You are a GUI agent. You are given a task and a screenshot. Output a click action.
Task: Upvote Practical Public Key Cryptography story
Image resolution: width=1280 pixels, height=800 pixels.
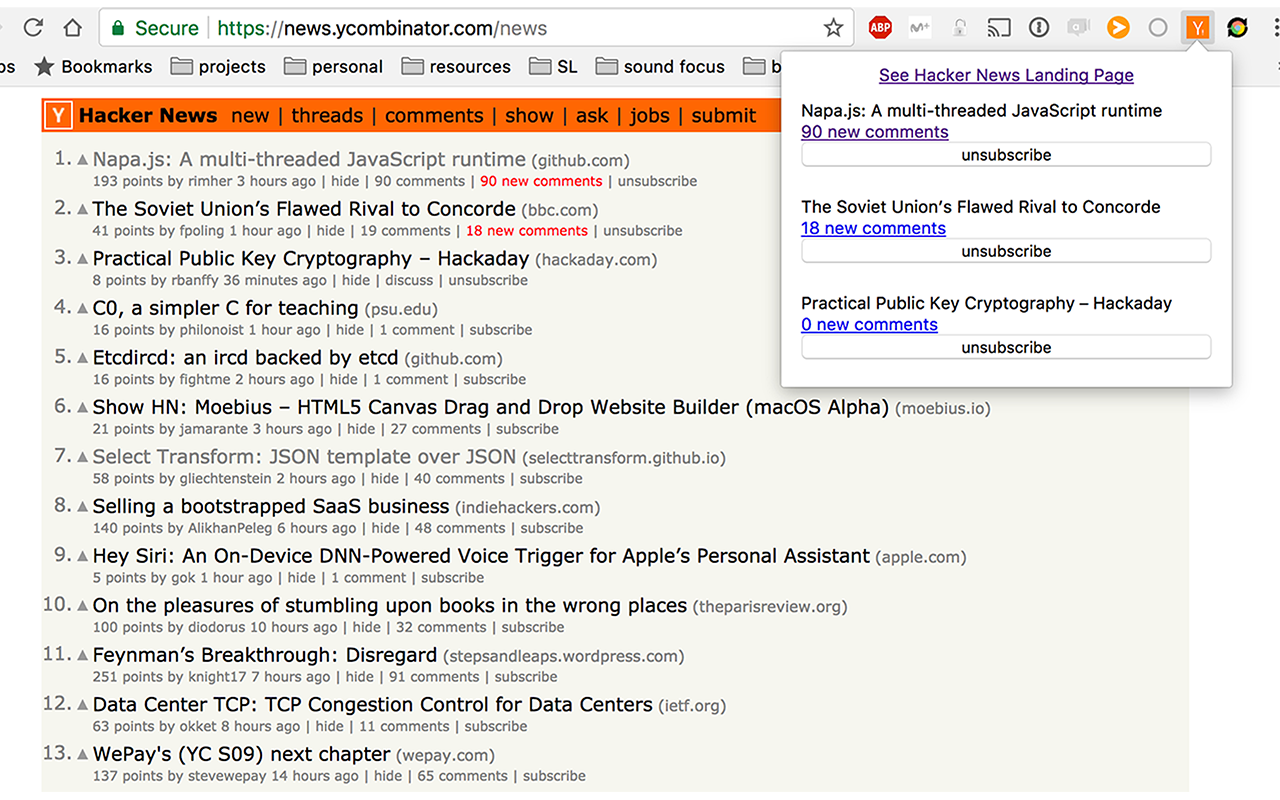(x=83, y=259)
